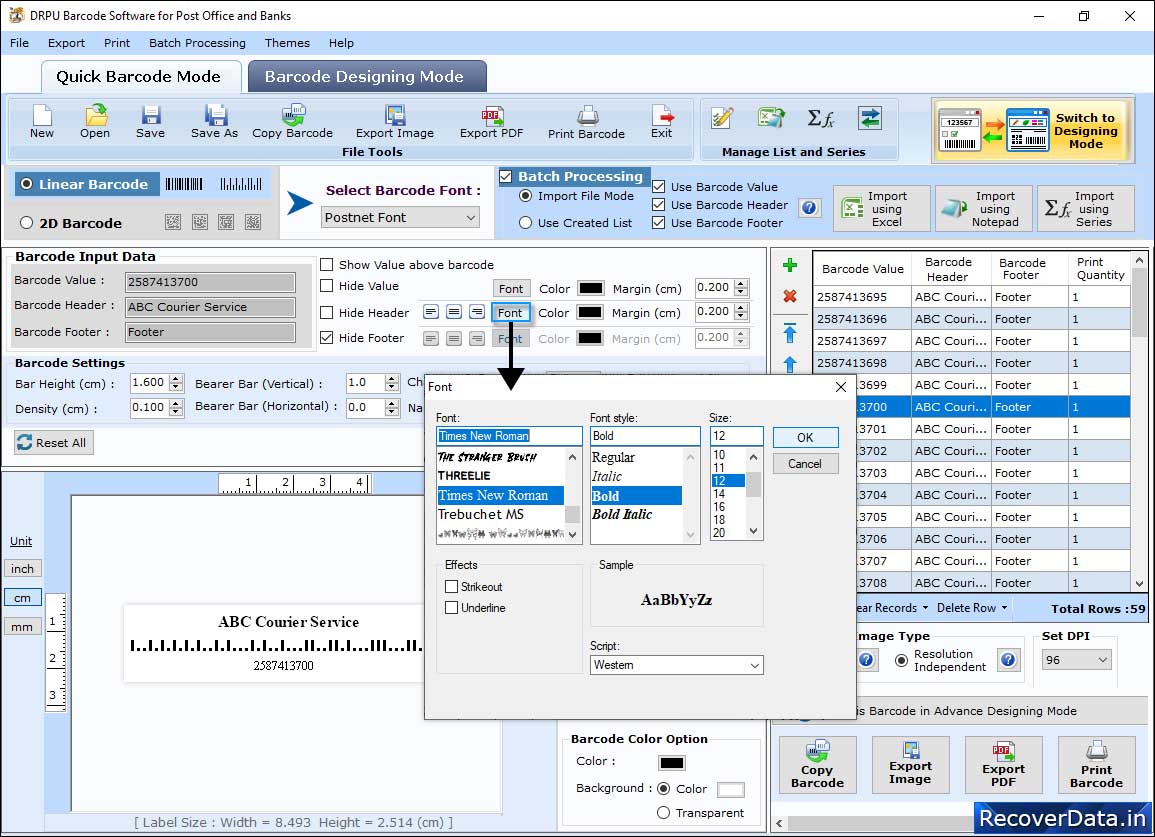The width and height of the screenshot is (1155, 837).
Task: Click the value Color swatch
Action: tap(591, 288)
